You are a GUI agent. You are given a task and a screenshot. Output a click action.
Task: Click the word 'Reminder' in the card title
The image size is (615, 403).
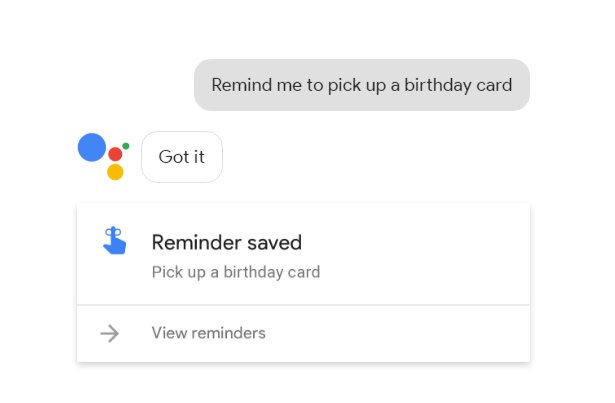point(193,242)
